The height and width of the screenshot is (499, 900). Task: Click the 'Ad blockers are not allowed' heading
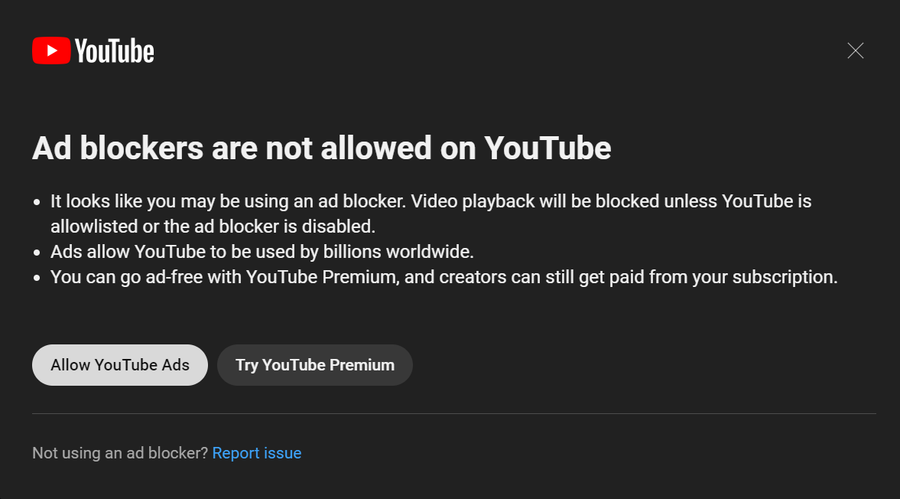point(321,148)
